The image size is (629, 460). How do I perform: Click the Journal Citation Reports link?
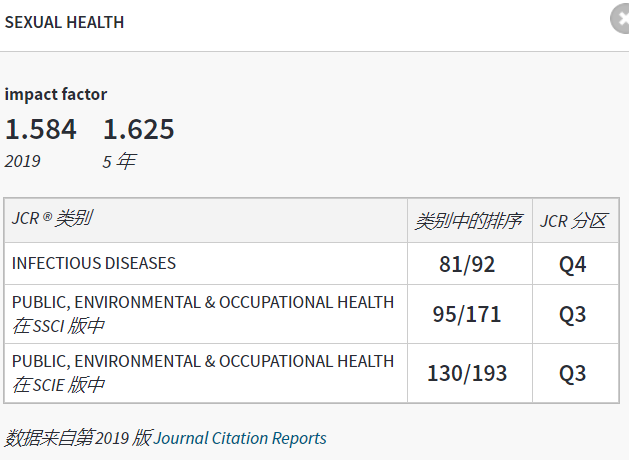pyautogui.click(x=240, y=438)
